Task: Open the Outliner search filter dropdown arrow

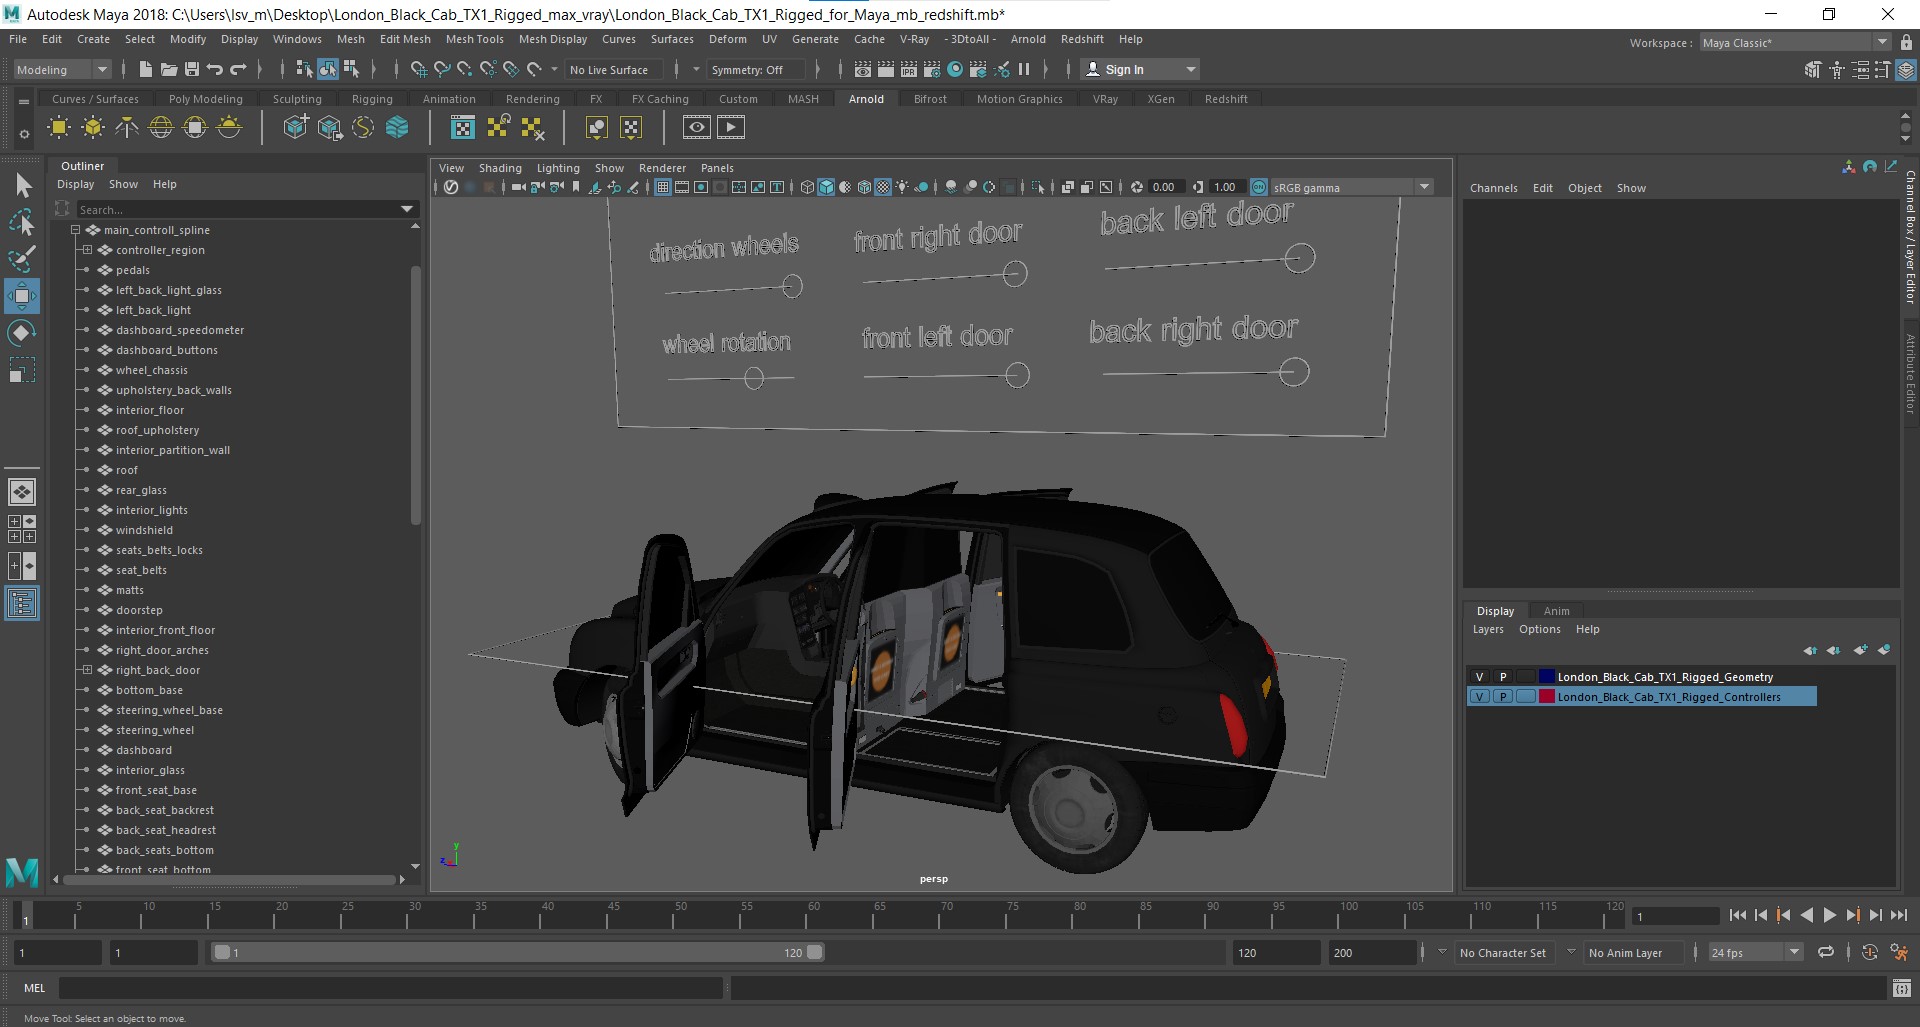Action: [x=407, y=209]
